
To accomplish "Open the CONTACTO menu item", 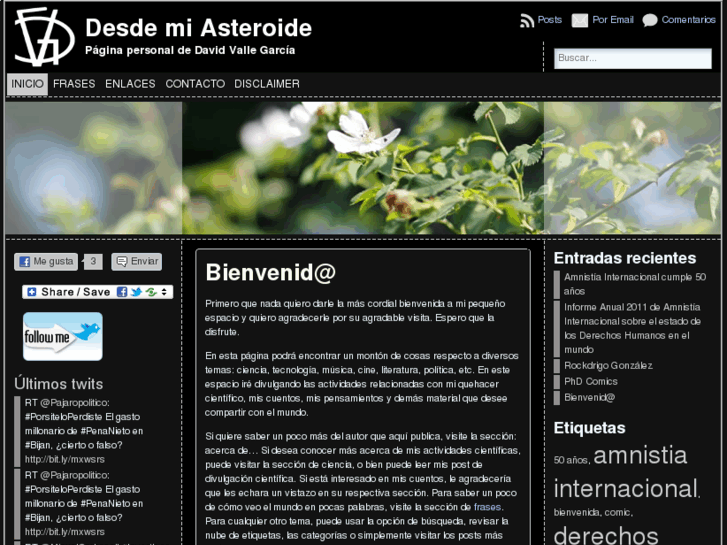I will pyautogui.click(x=195, y=84).
